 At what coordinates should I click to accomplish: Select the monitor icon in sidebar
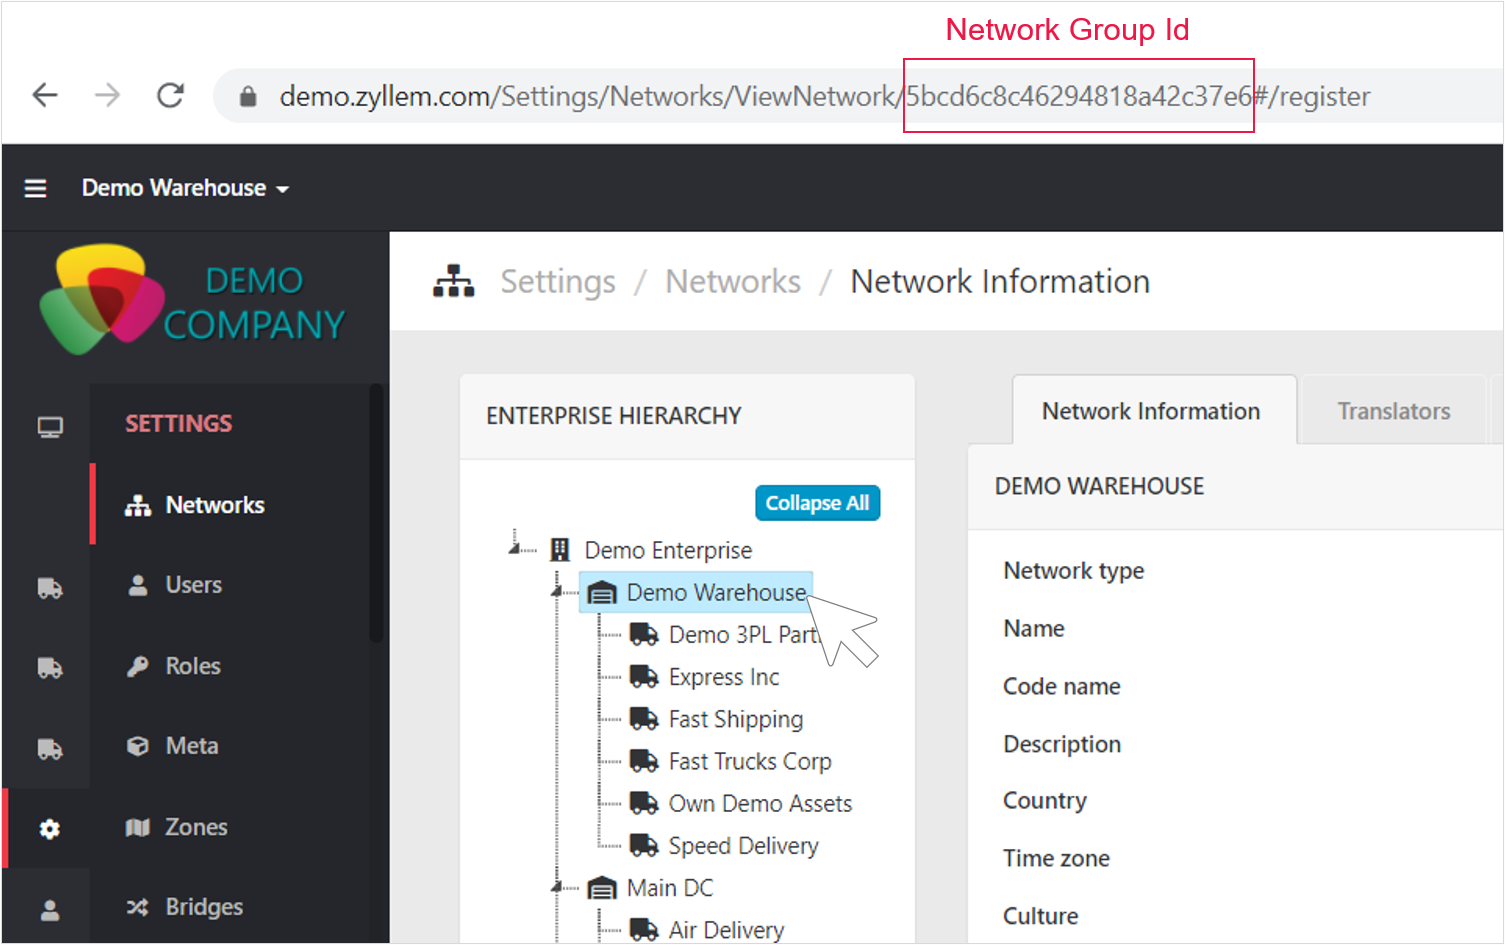[50, 428]
